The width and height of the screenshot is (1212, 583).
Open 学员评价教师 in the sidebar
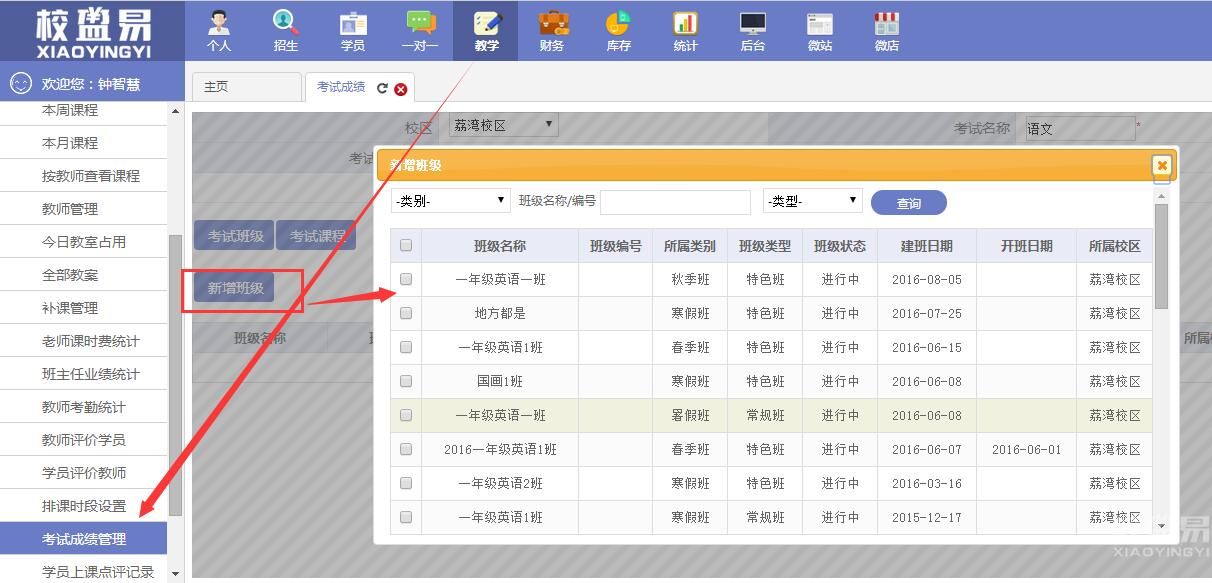(84, 473)
